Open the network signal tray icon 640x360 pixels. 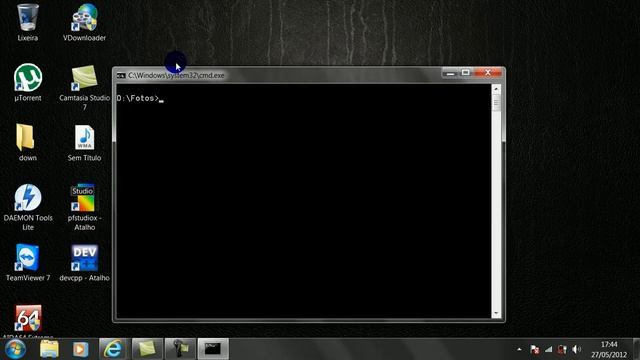point(549,349)
